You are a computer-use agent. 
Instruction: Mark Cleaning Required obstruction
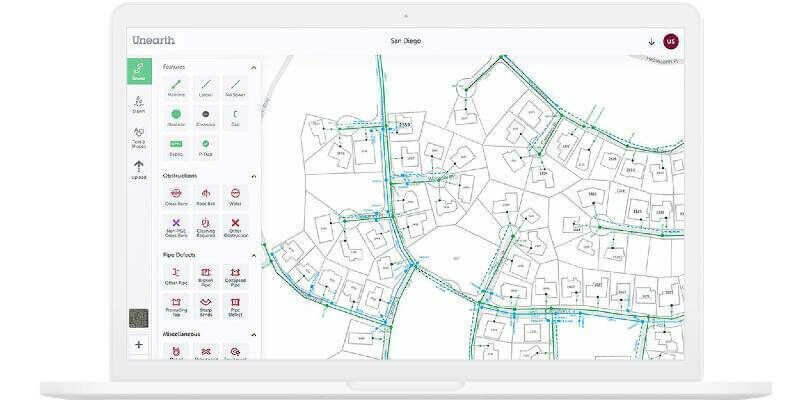[x=206, y=227]
